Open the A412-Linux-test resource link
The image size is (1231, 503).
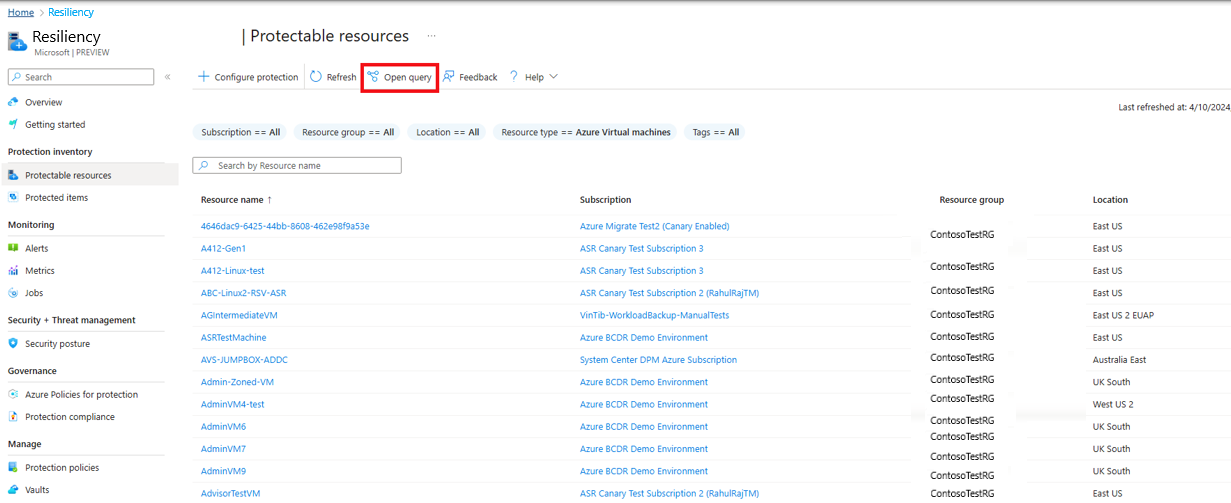pyautogui.click(x=232, y=271)
